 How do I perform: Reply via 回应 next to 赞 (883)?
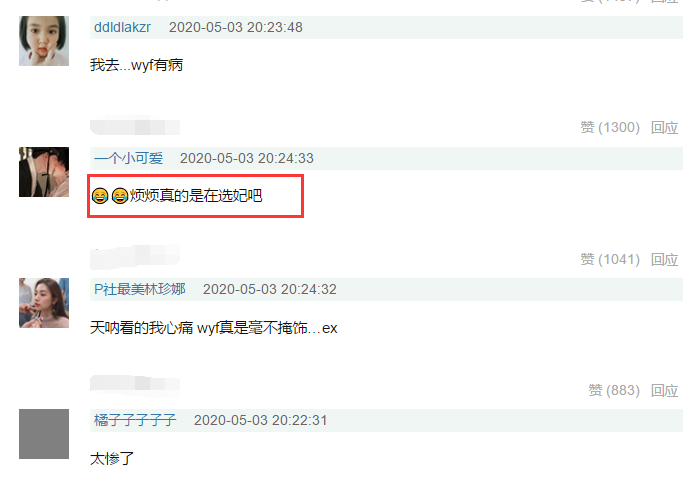click(x=664, y=390)
